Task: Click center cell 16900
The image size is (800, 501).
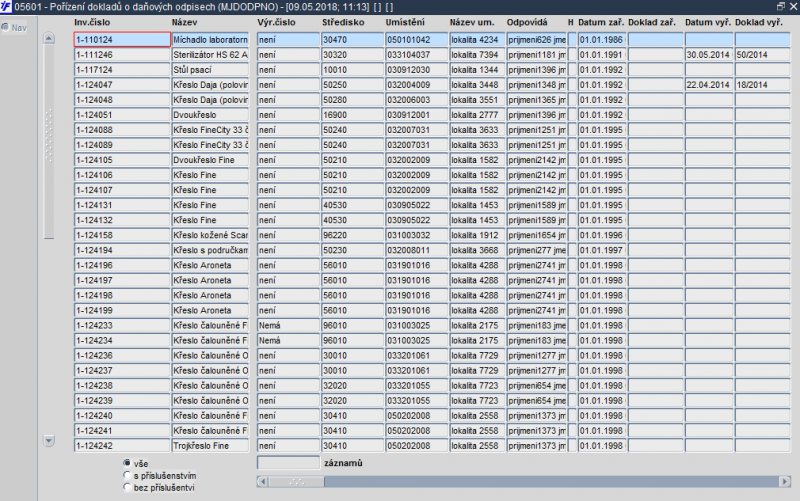Action: tap(352, 115)
